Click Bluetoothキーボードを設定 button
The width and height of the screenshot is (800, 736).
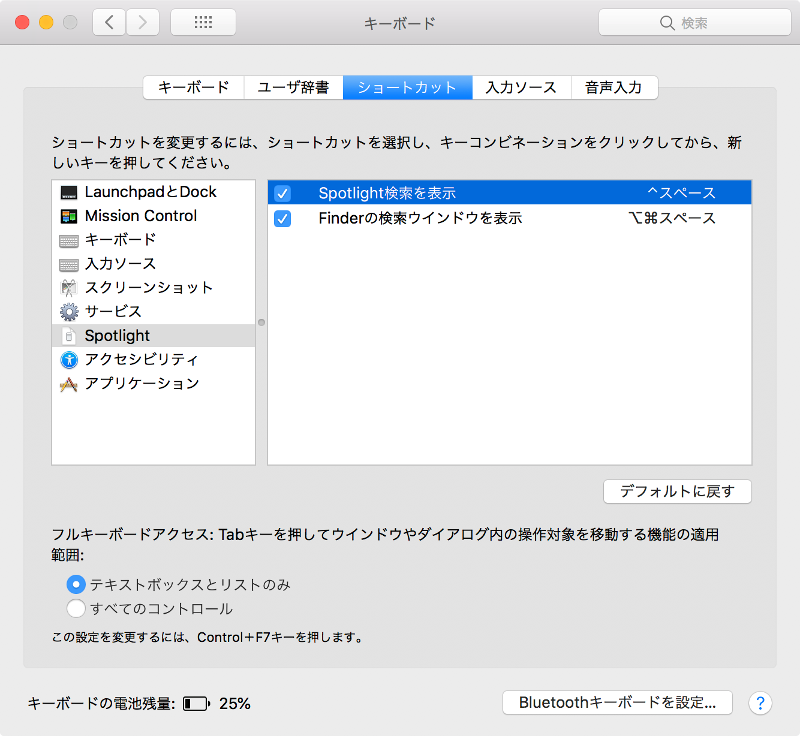coord(617,703)
